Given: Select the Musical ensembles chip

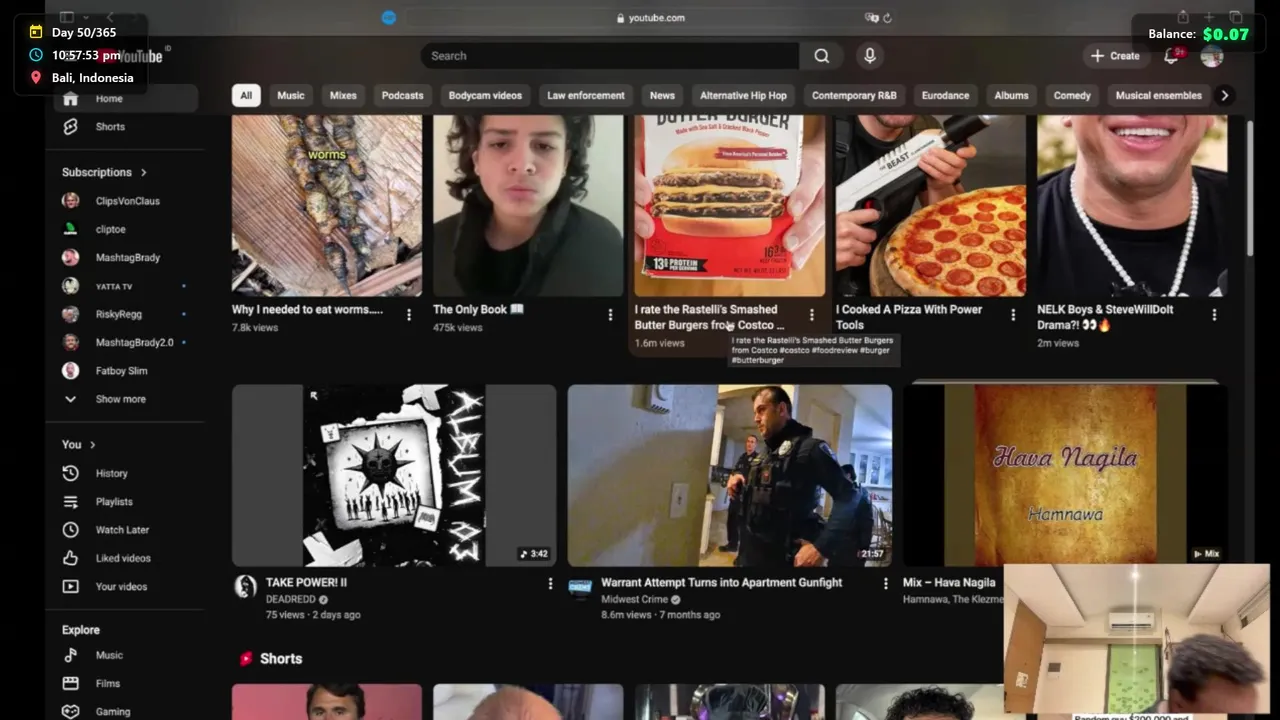Looking at the screenshot, I should click(x=1158, y=95).
